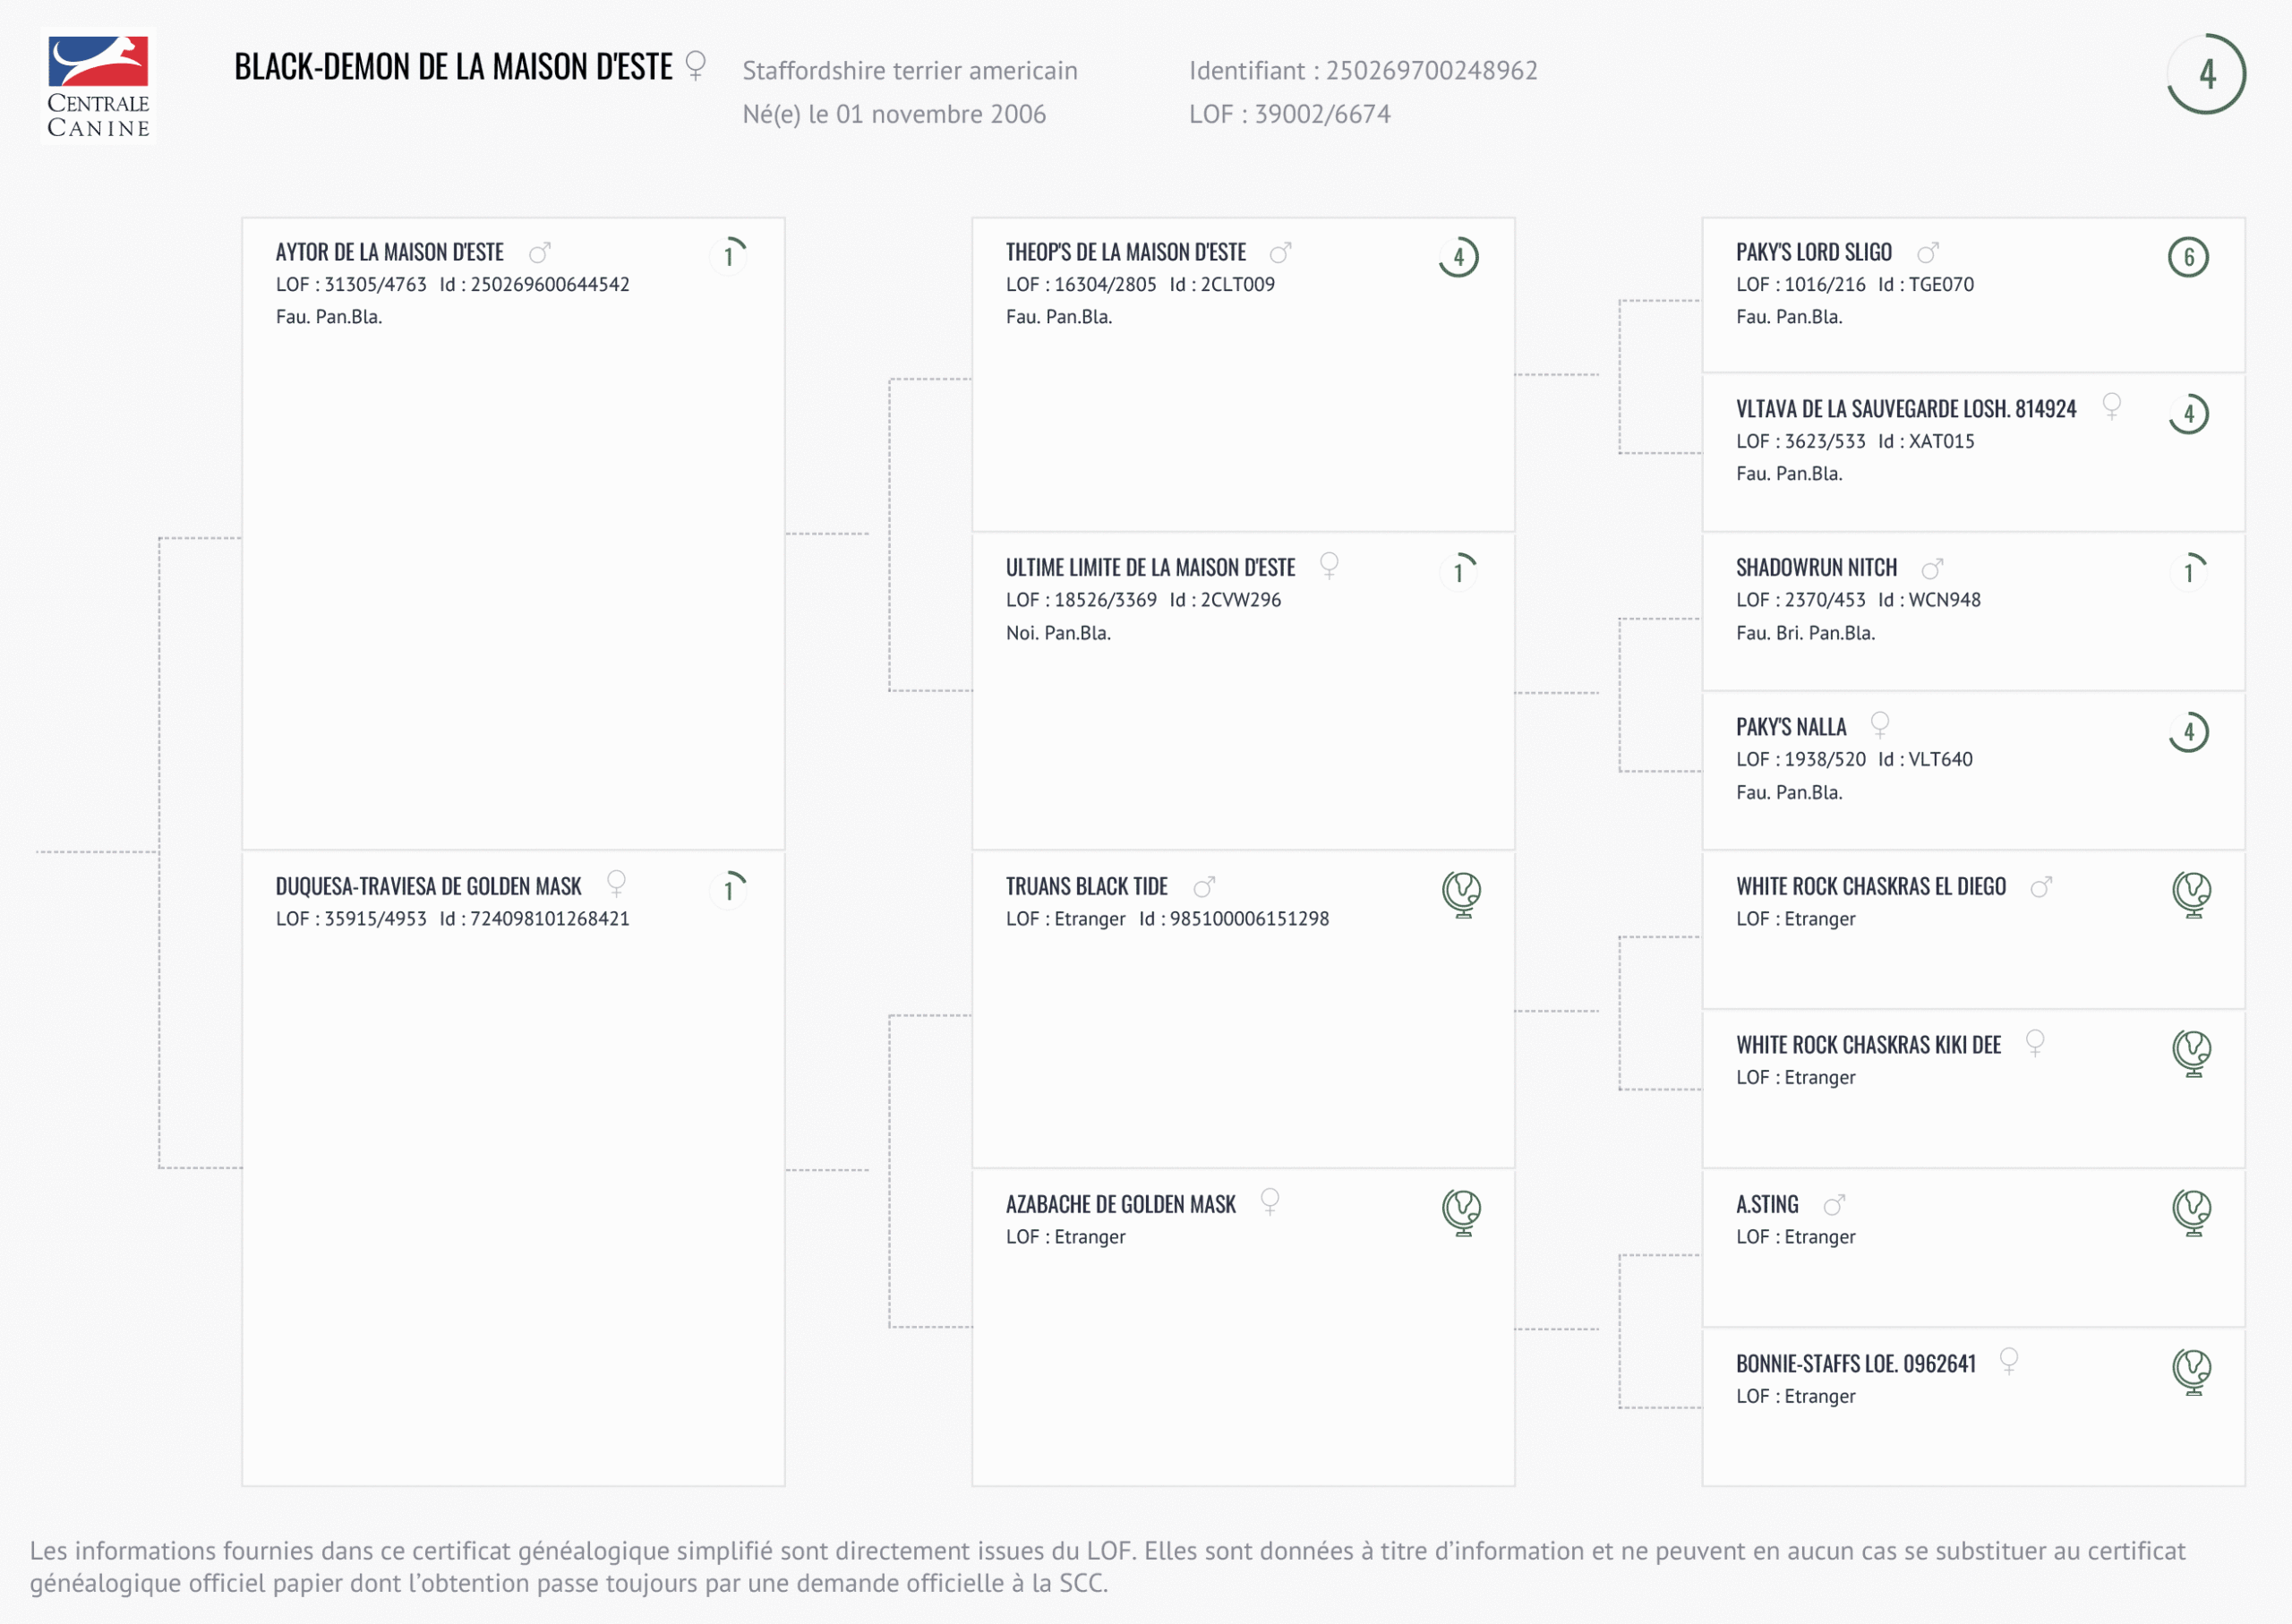2292x1624 pixels.
Task: Click the large rating circle 4 in header
Action: pyautogui.click(x=2206, y=74)
